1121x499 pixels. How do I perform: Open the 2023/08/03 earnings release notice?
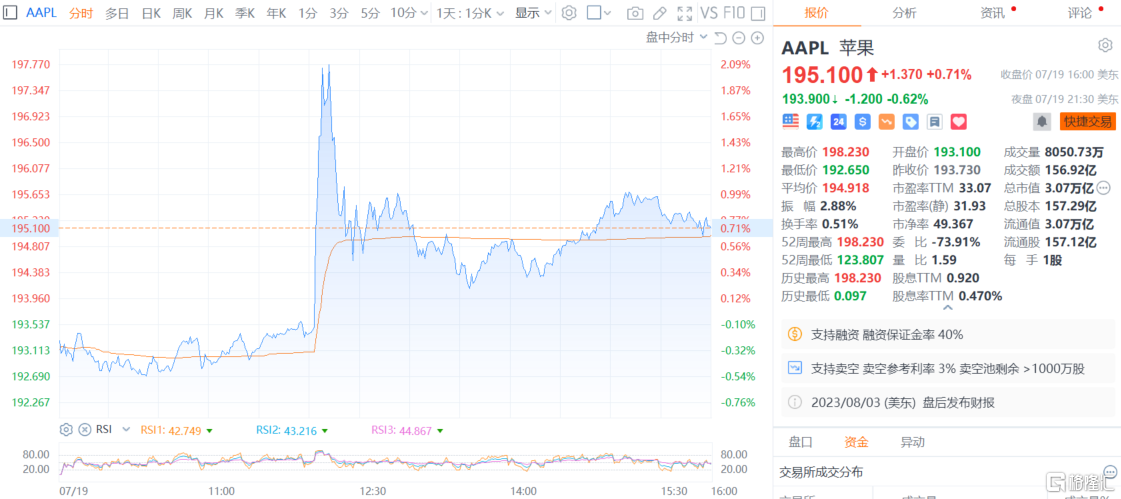point(948,402)
